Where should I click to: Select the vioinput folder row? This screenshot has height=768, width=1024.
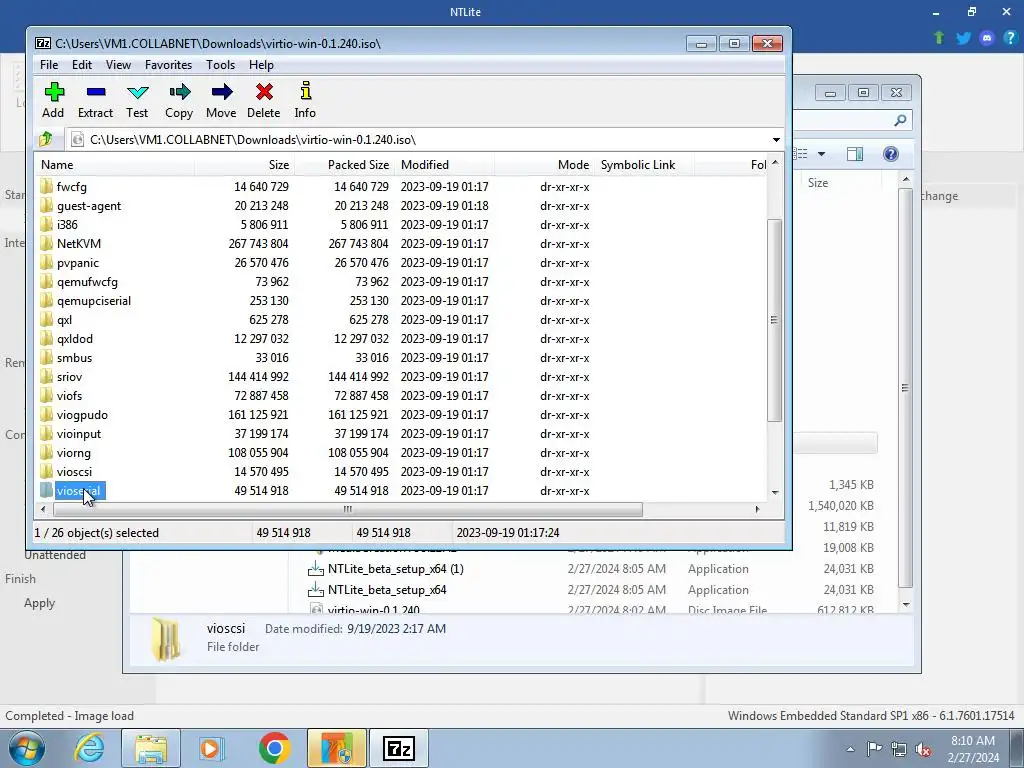pos(401,433)
